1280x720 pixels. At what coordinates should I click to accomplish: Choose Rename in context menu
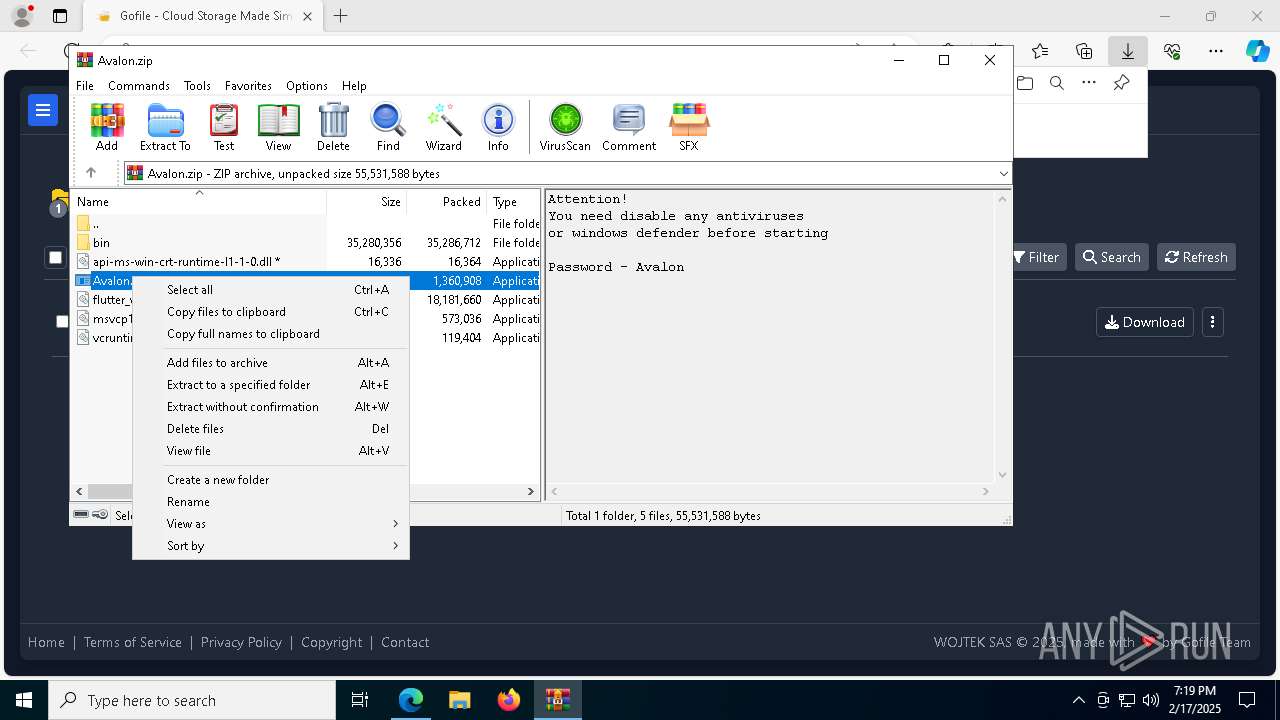[270, 502]
